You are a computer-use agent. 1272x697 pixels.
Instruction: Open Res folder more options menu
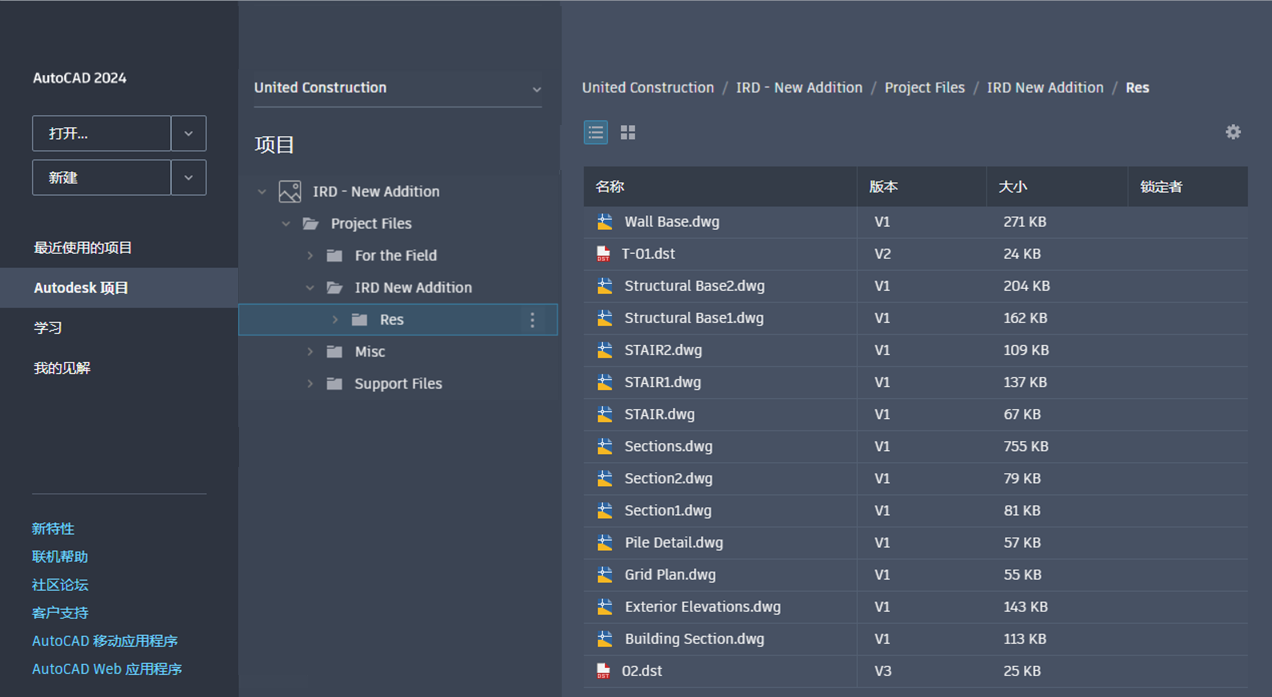pyautogui.click(x=532, y=320)
